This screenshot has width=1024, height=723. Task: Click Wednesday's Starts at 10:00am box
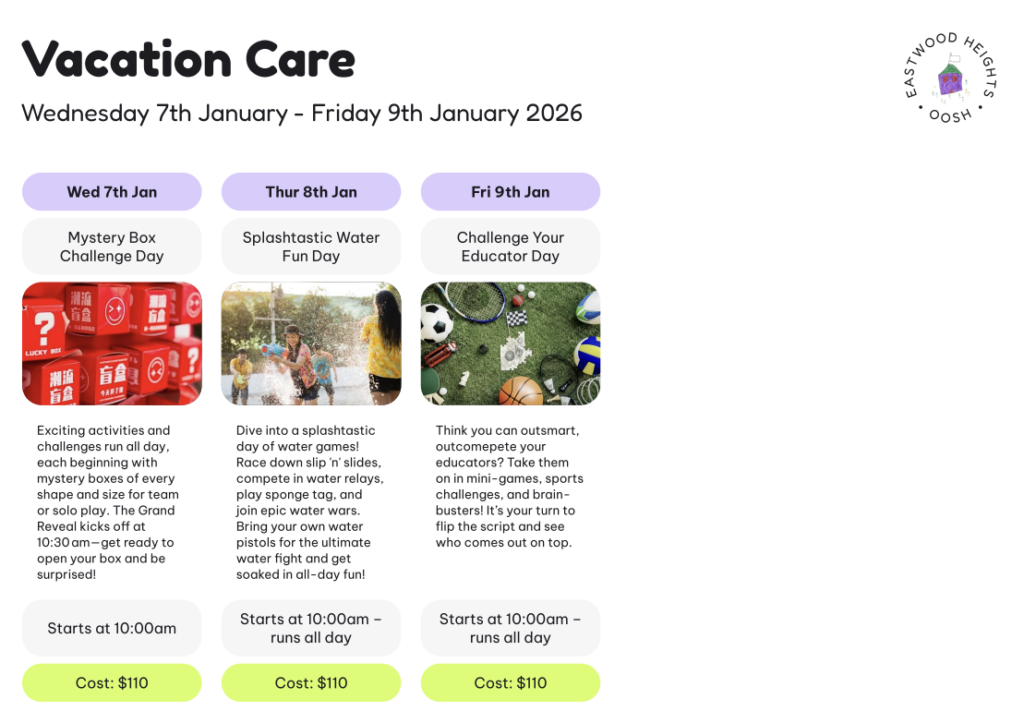(x=112, y=629)
